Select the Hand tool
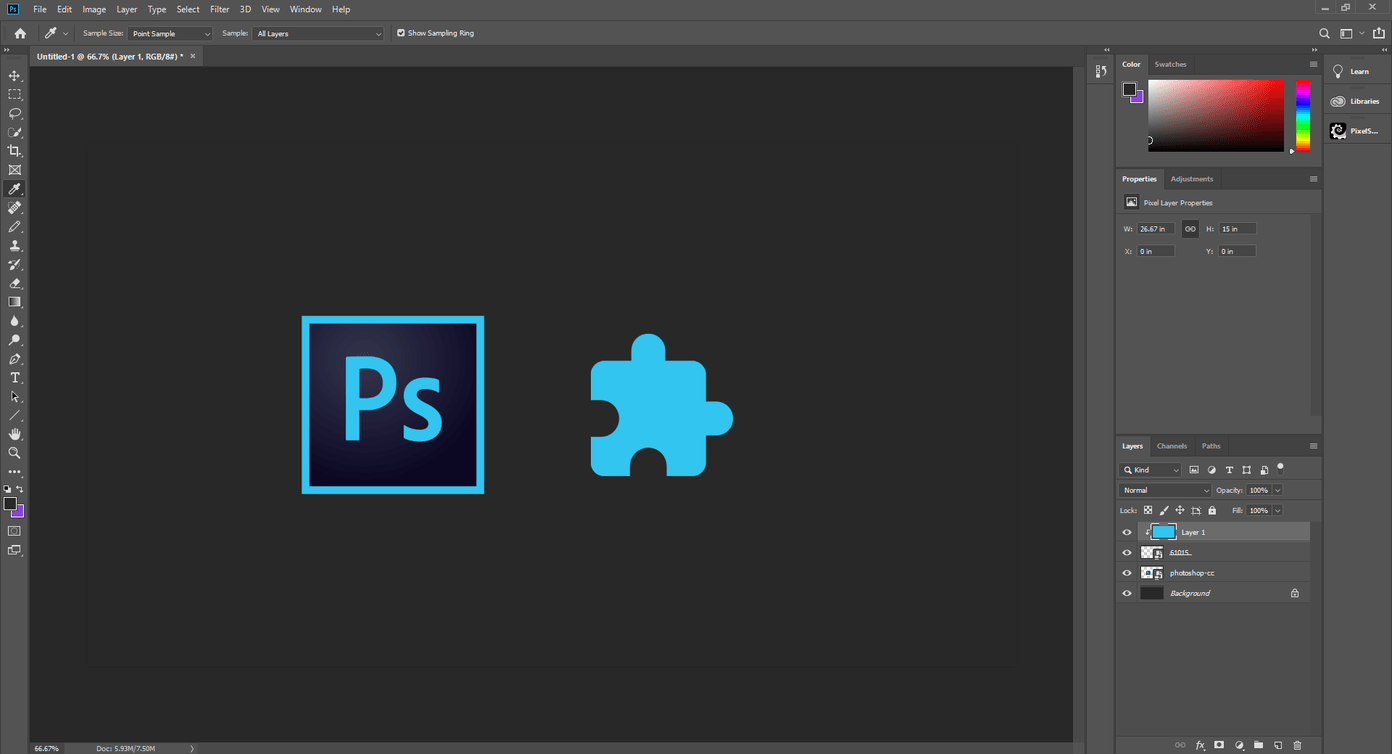 pos(15,434)
